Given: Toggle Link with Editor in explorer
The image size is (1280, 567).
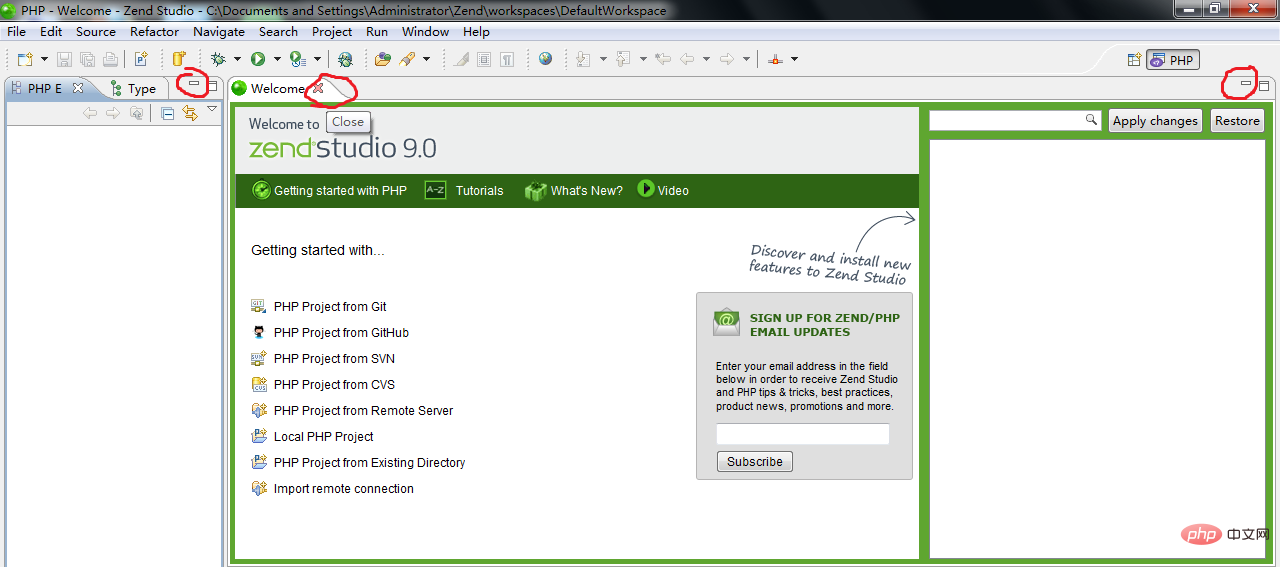Looking at the screenshot, I should pos(190,113).
